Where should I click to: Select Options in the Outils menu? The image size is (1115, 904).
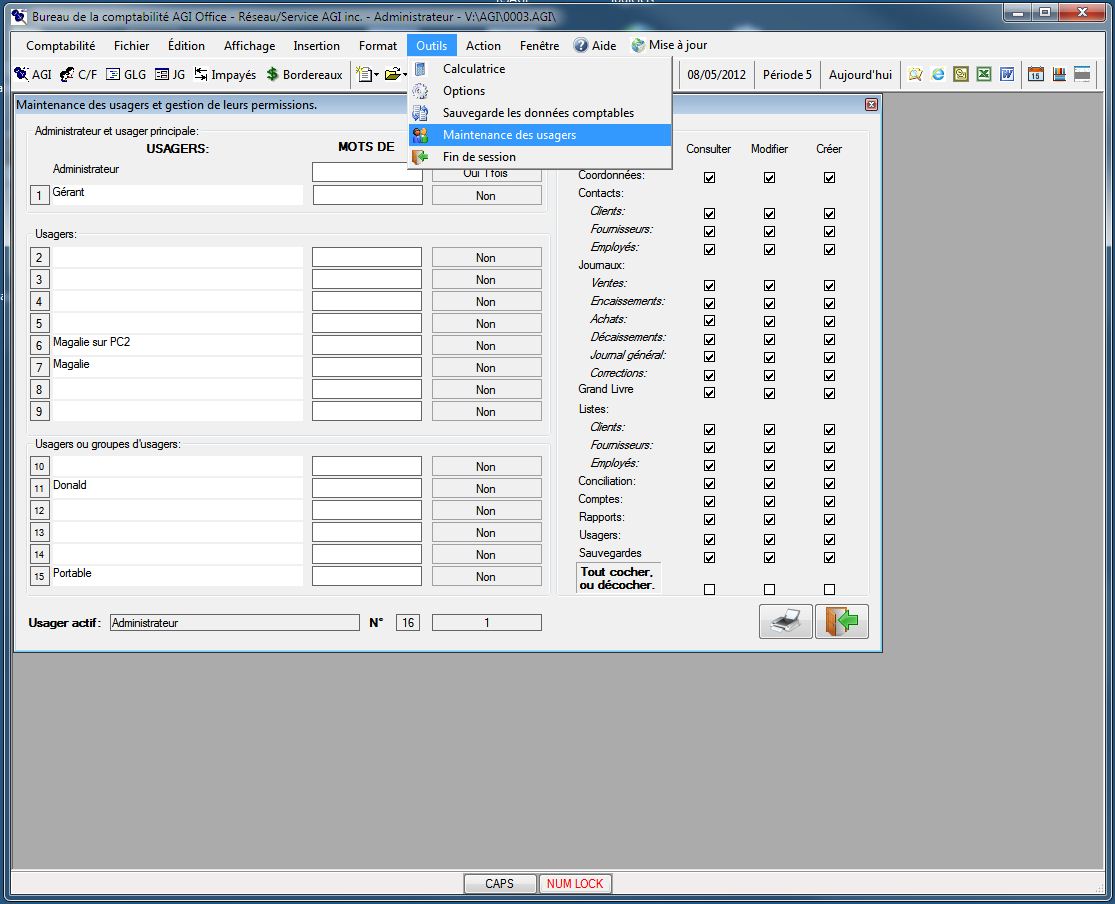540,91
